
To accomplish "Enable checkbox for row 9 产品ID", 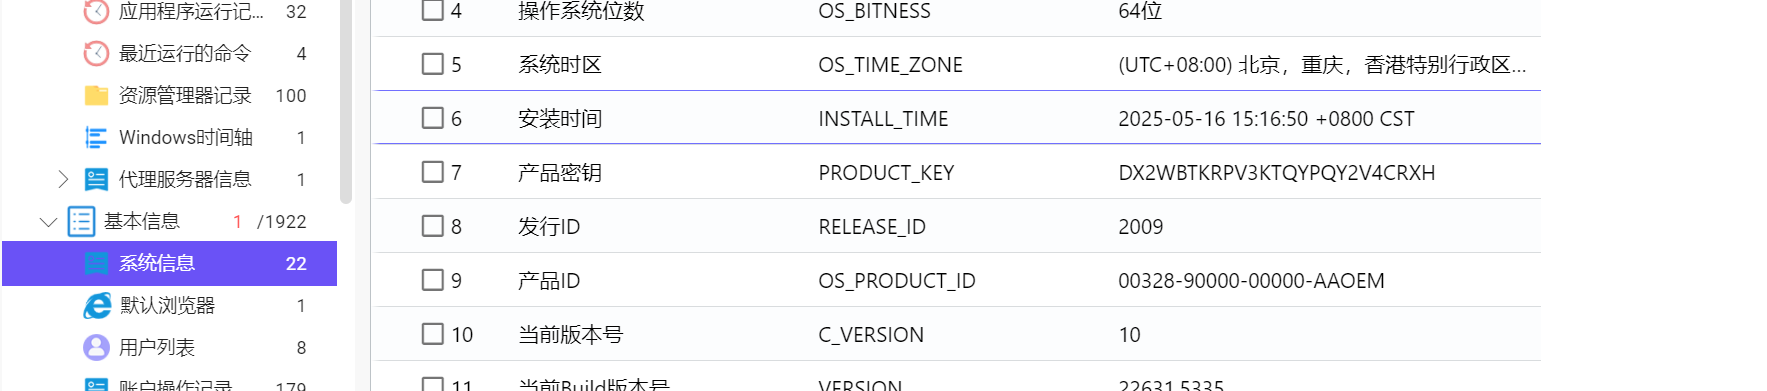I will point(432,280).
